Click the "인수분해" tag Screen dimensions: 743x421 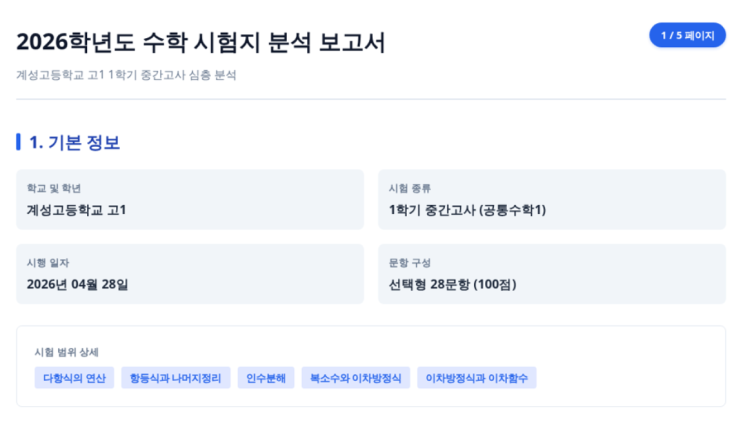click(266, 378)
